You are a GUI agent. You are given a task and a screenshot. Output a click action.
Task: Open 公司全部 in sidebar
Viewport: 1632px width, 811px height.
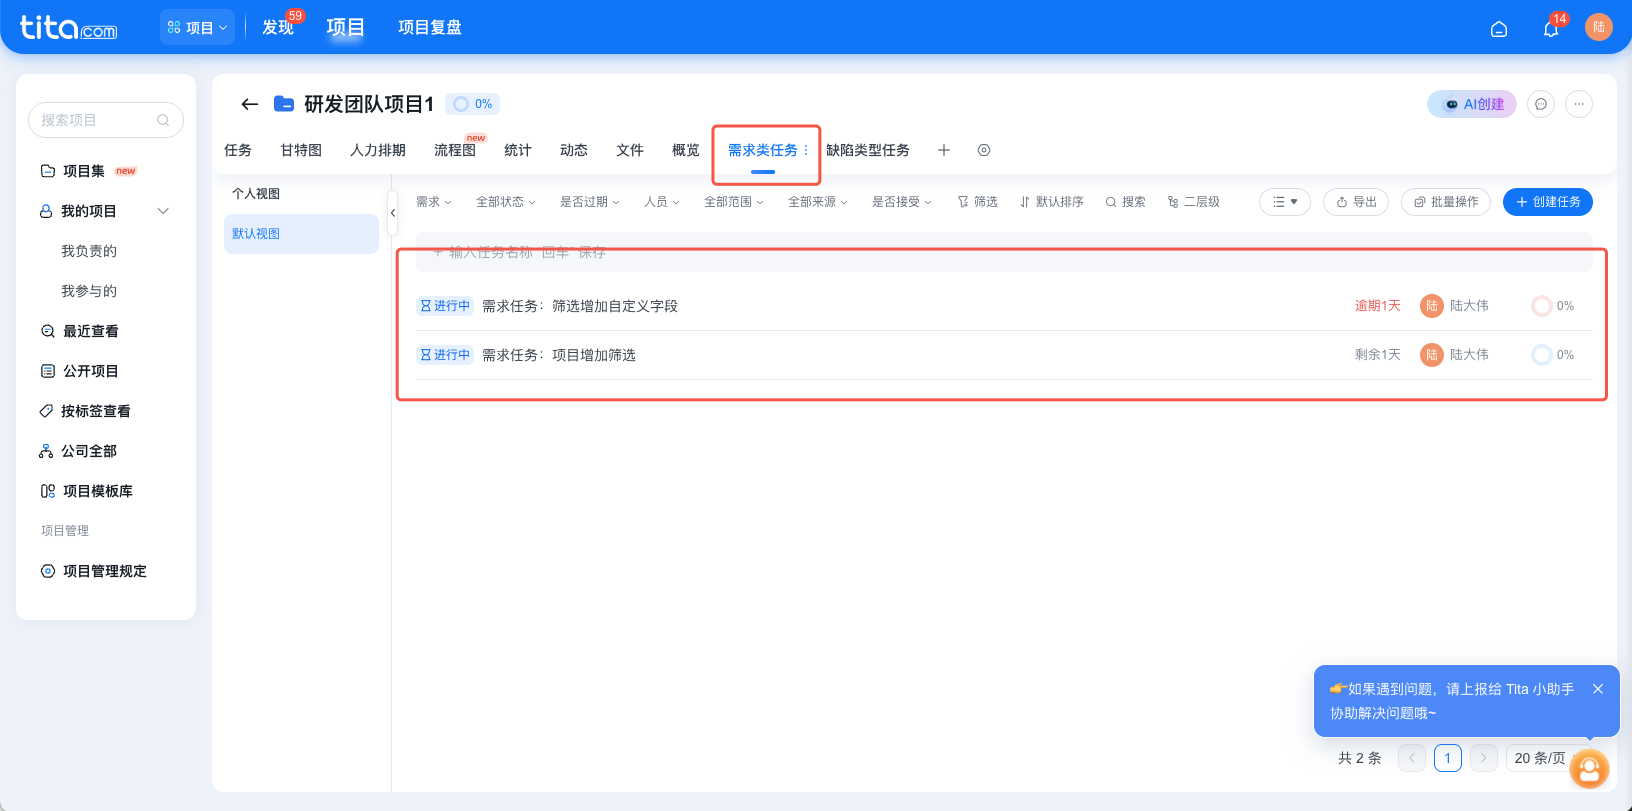pos(78,451)
